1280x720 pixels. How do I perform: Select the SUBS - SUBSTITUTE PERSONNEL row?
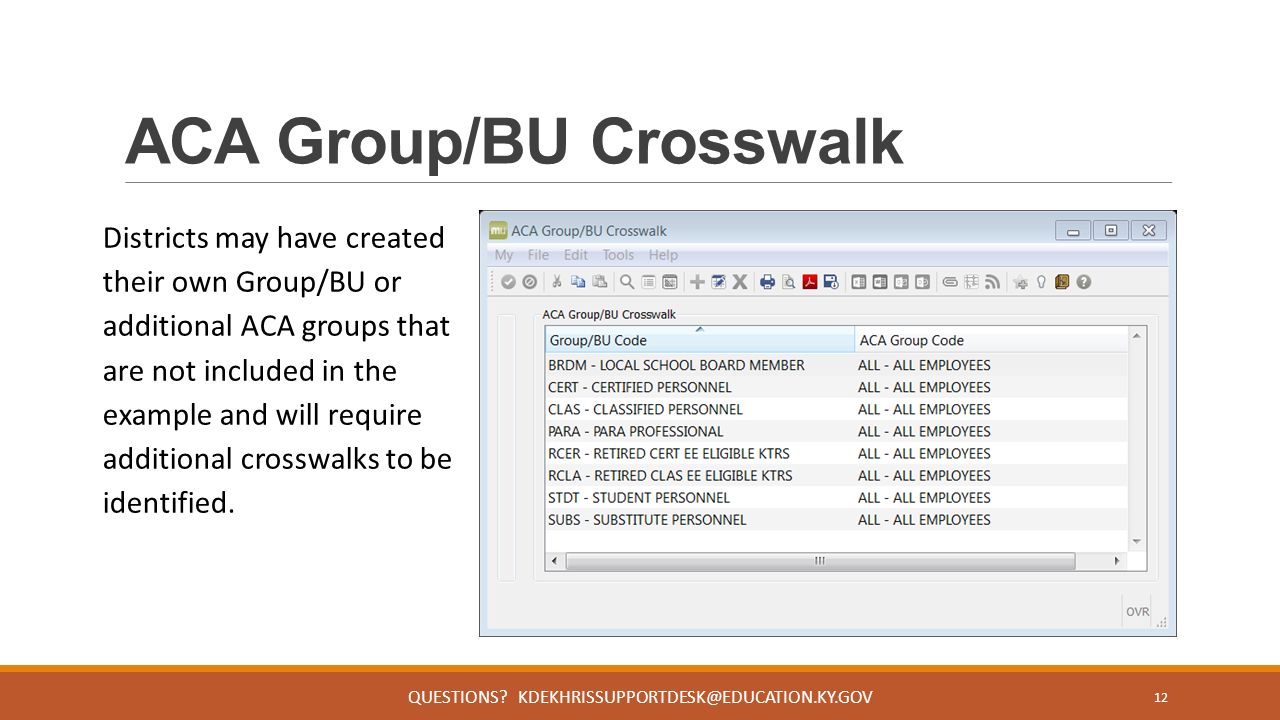coord(836,519)
